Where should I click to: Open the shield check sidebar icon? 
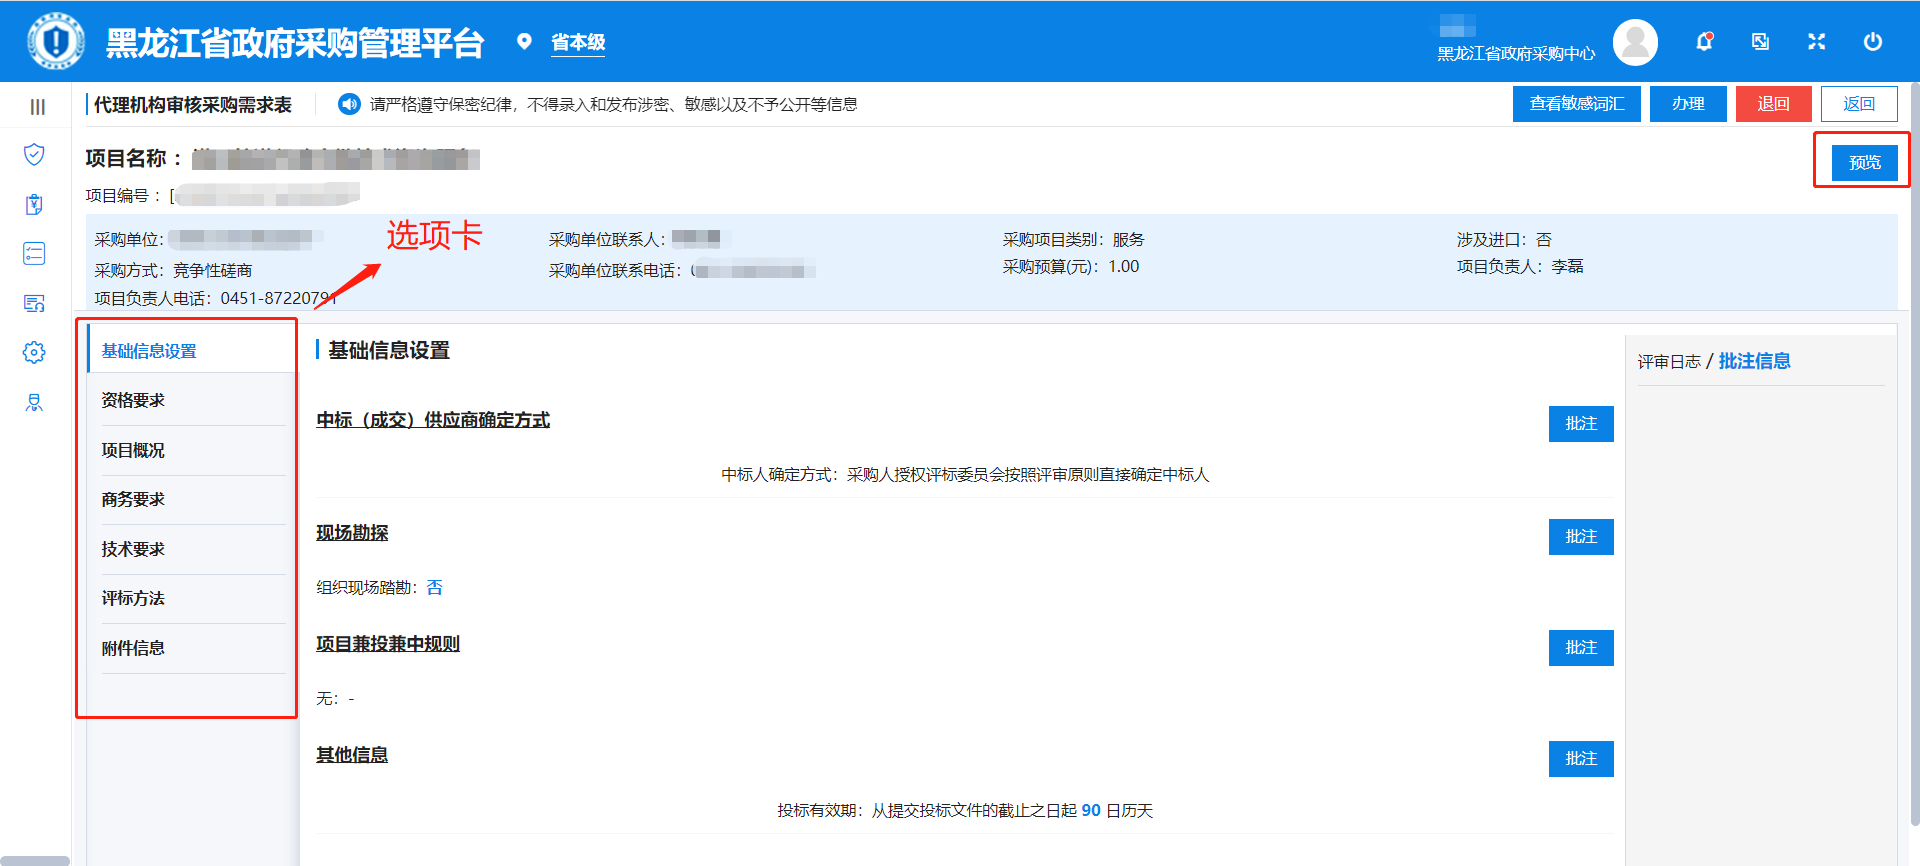34,154
